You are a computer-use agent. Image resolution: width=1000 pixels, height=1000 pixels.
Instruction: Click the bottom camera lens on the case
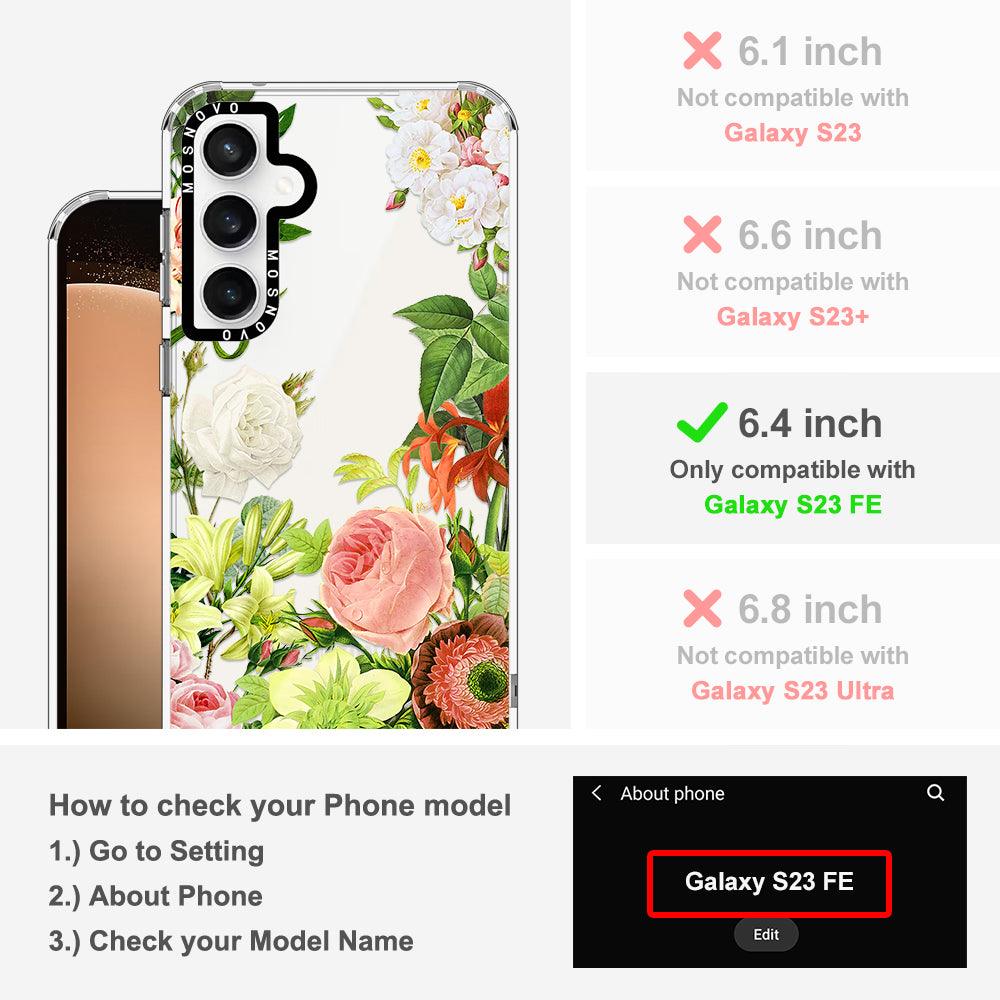coord(230,293)
